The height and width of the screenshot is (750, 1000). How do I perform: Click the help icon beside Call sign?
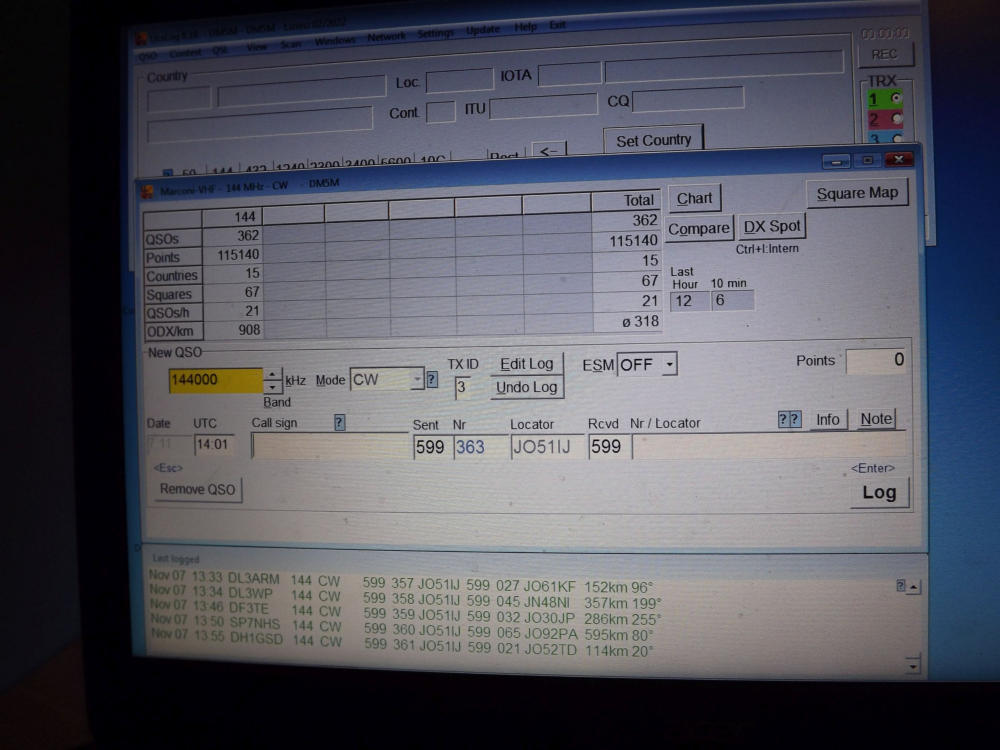pos(340,423)
